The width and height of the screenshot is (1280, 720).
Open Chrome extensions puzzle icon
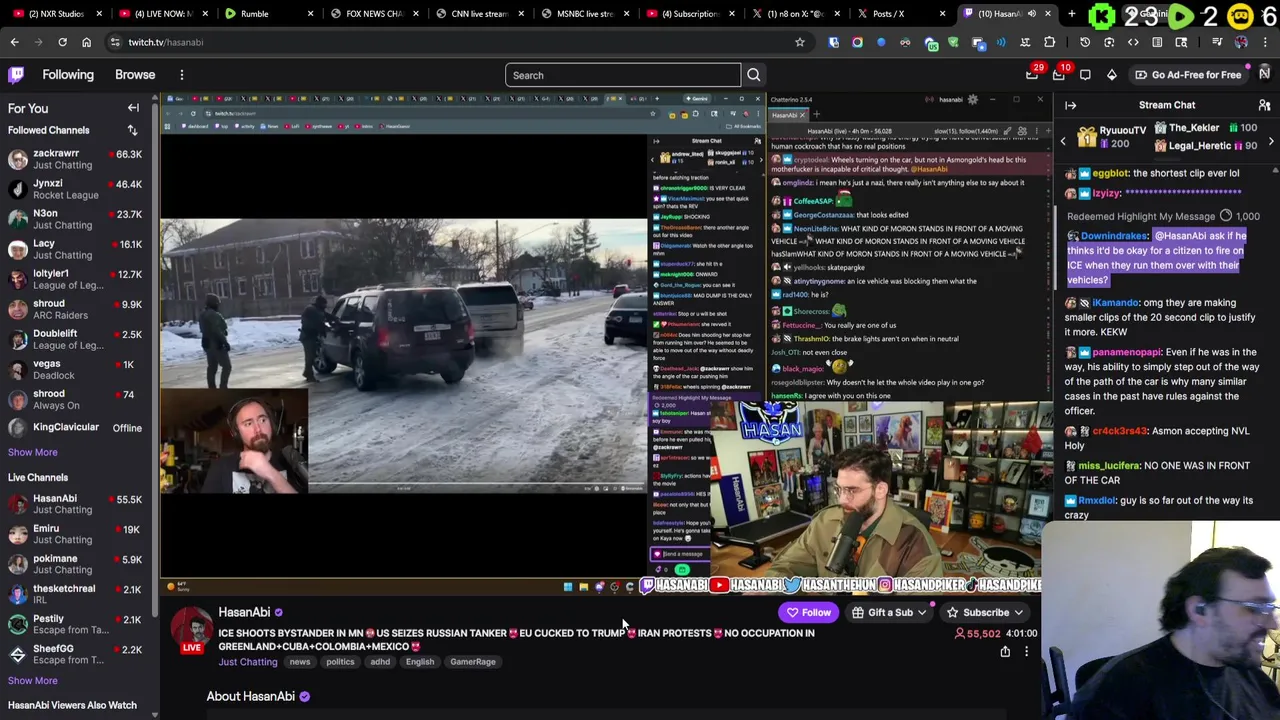point(1049,42)
